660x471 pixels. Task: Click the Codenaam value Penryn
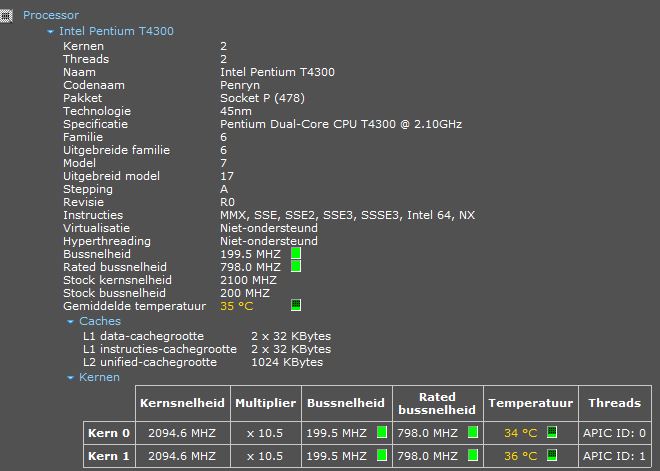pyautogui.click(x=240, y=85)
